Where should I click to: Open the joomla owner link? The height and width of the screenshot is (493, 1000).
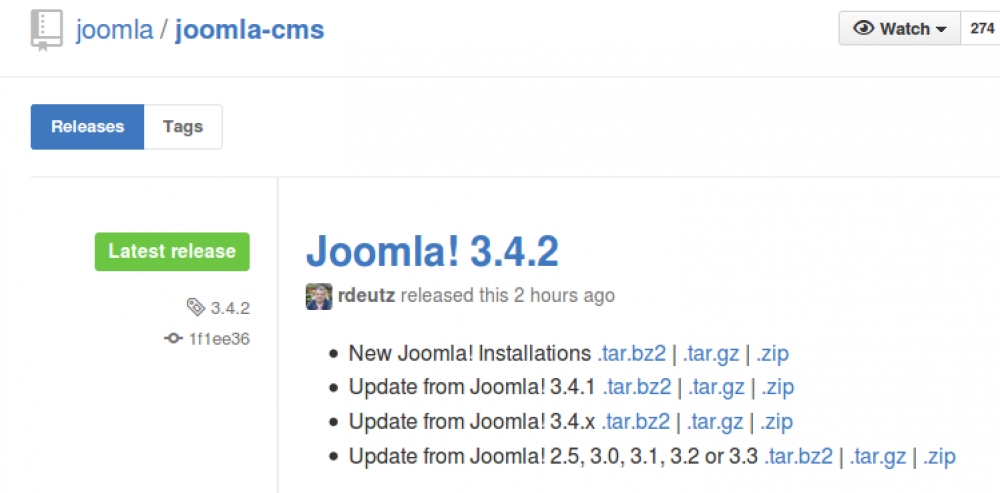click(114, 30)
